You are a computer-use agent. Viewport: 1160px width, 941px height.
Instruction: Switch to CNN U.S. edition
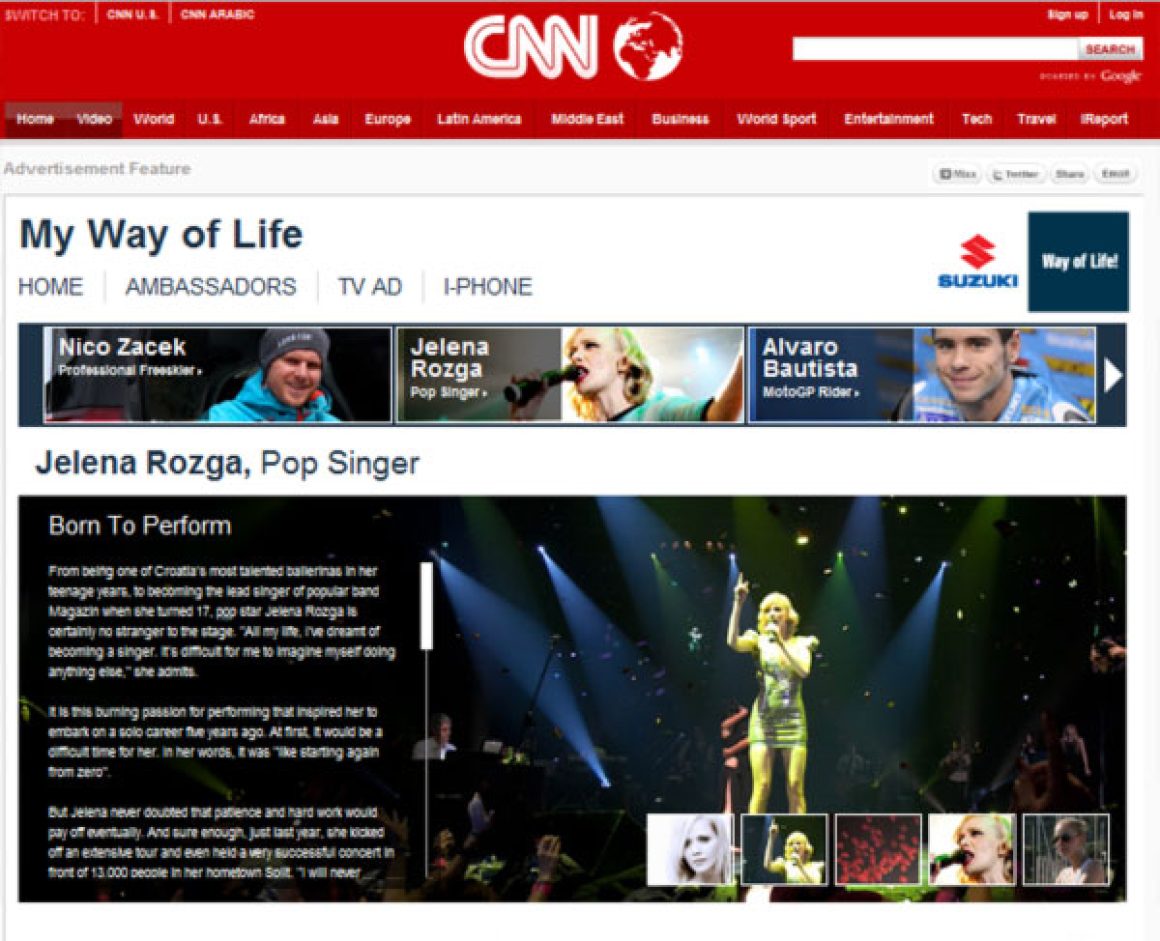pyautogui.click(x=132, y=14)
